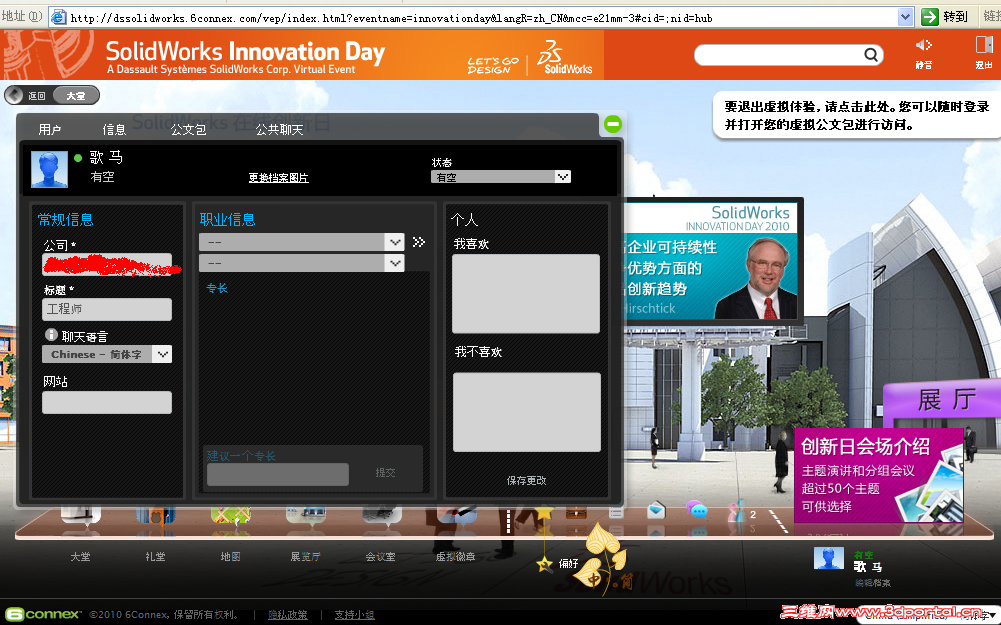1001x625 pixels.
Task: Click the 专长 heading text
Action: pyautogui.click(x=217, y=289)
